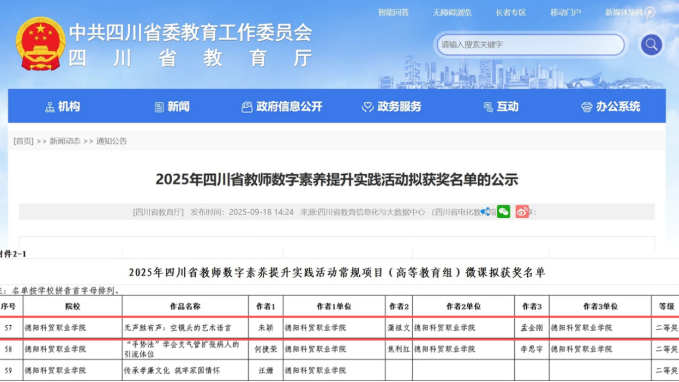The height and width of the screenshot is (382, 679).
Task: Click the 互动 chat icon
Action: pyautogui.click(x=488, y=107)
